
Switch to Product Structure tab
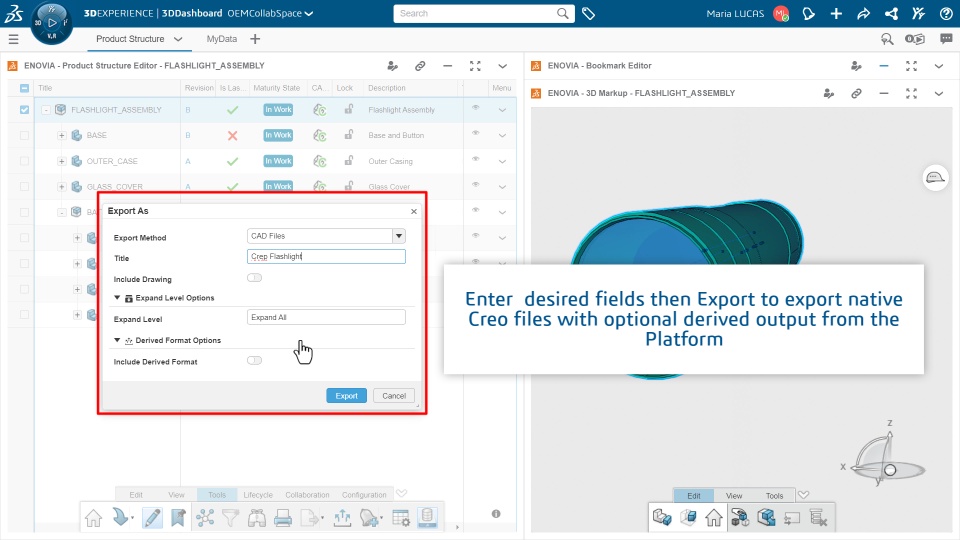(130, 39)
